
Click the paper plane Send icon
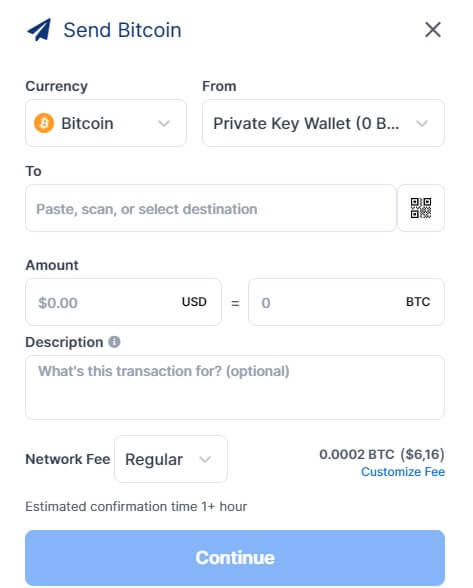[x=39, y=30]
